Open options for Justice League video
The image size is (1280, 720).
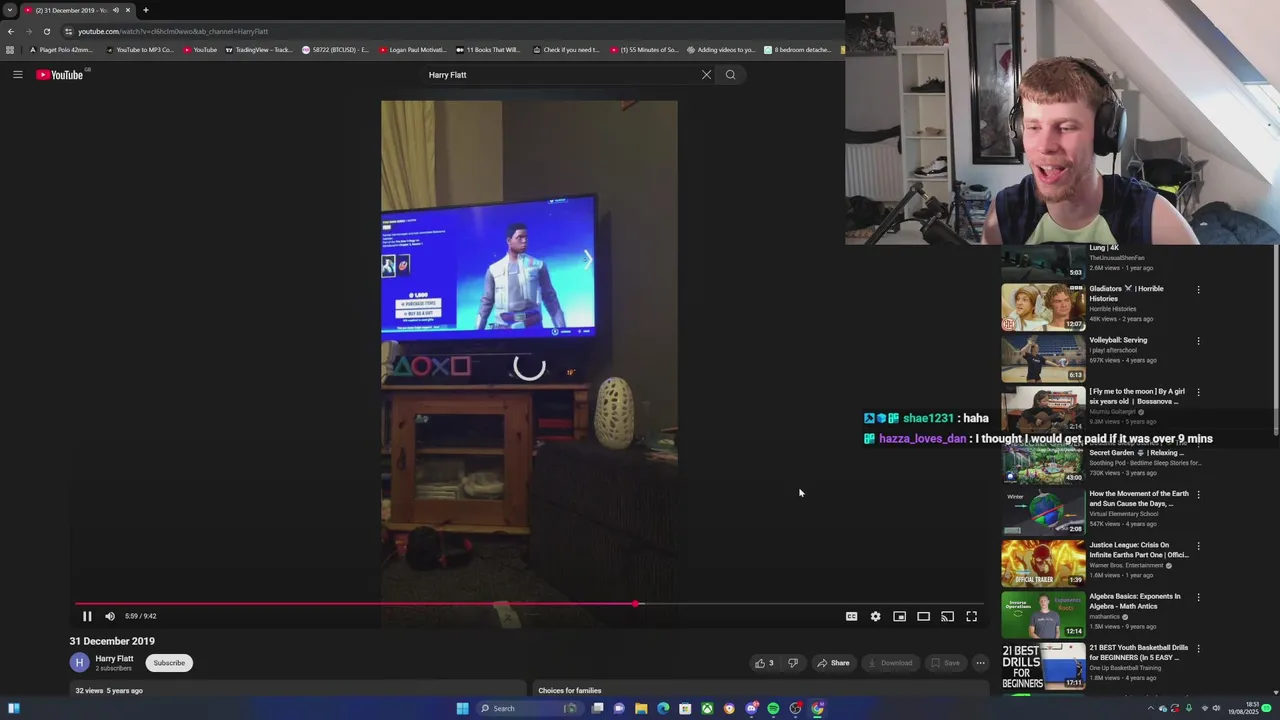[x=1198, y=547]
